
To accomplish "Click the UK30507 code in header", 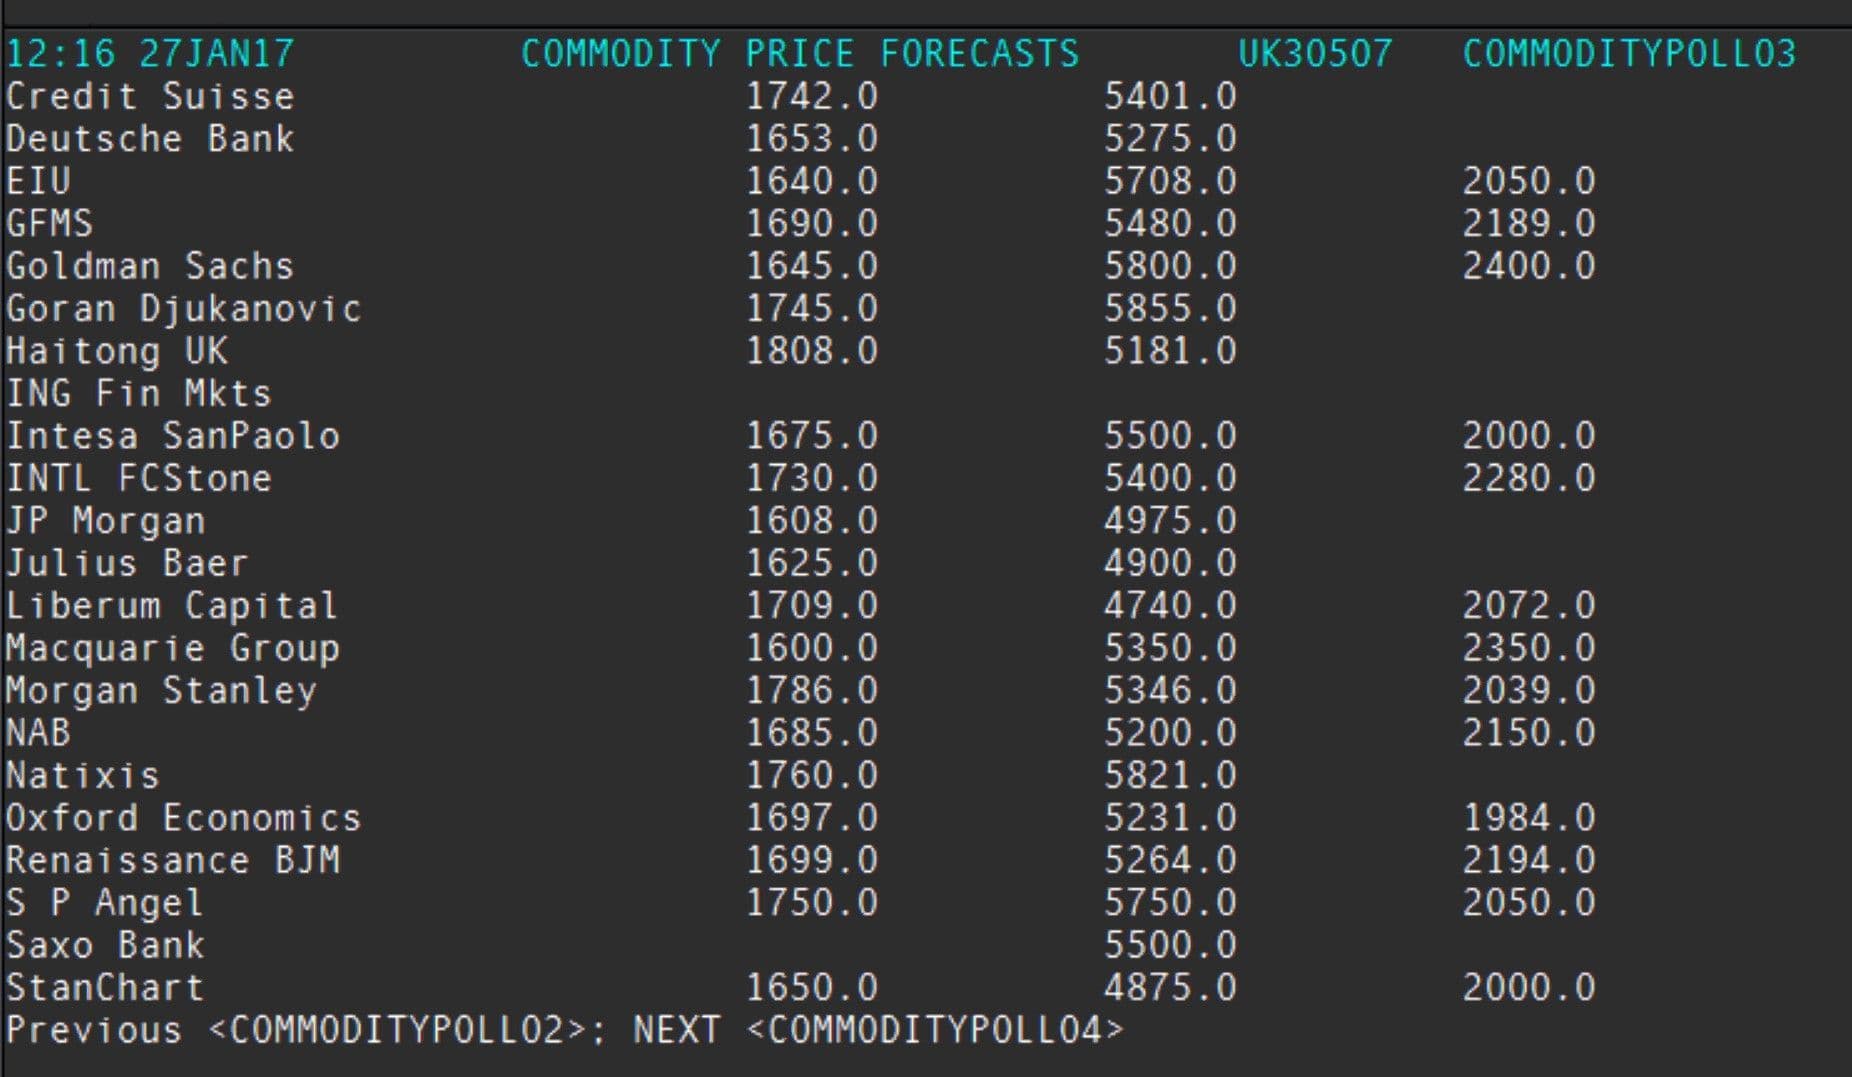I will (x=1315, y=53).
